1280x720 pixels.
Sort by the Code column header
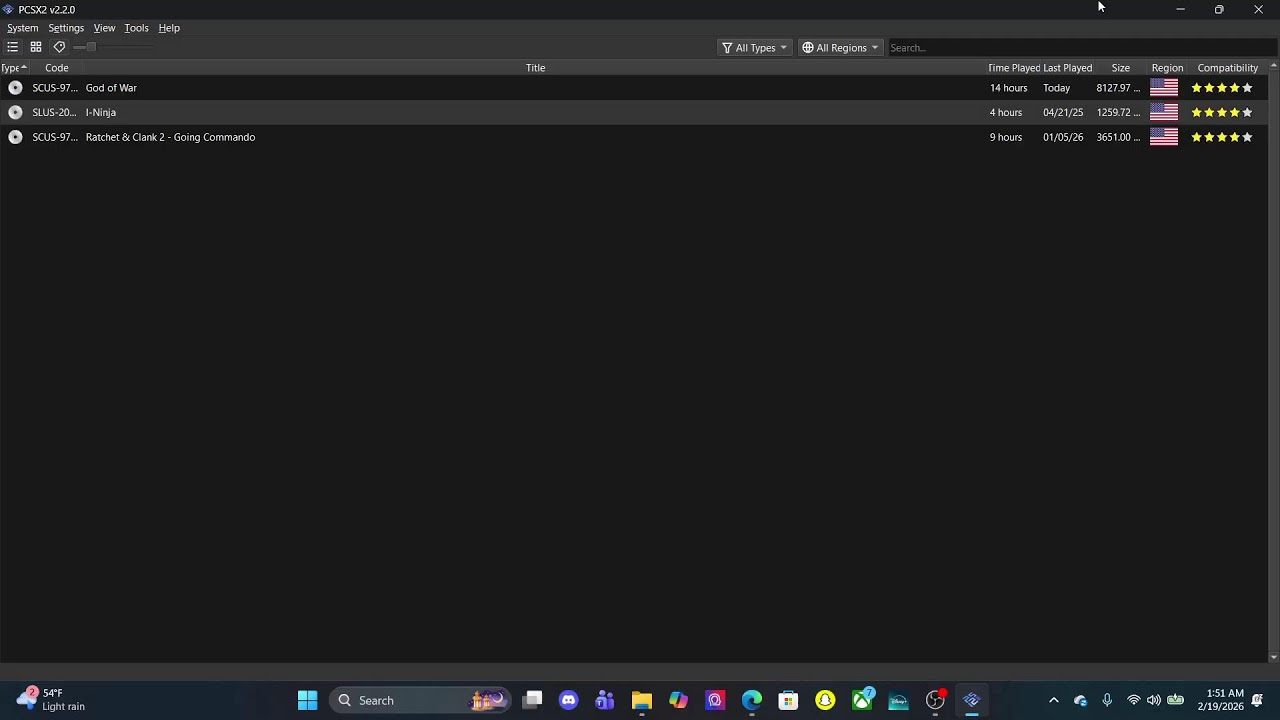tap(56, 68)
